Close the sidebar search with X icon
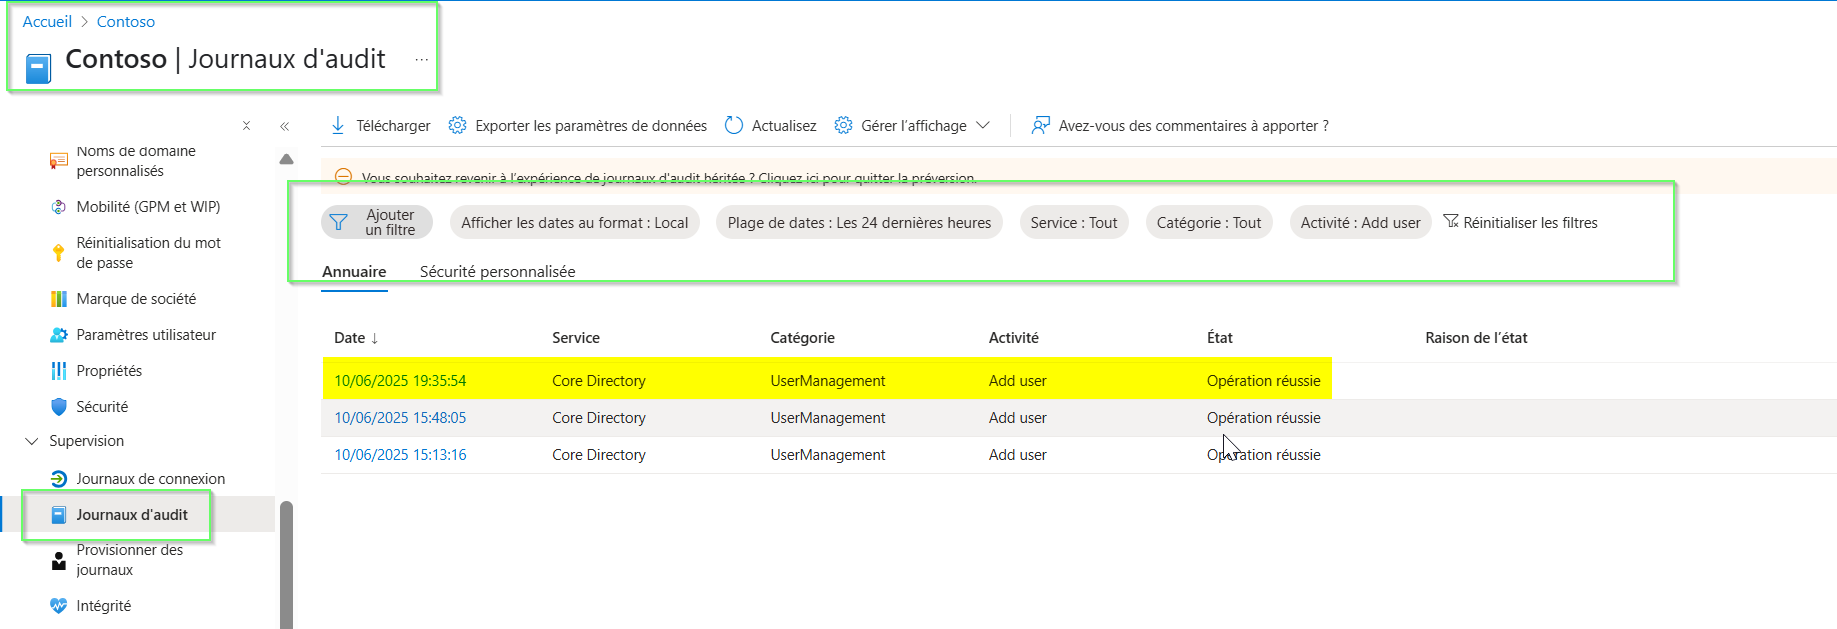 (246, 126)
